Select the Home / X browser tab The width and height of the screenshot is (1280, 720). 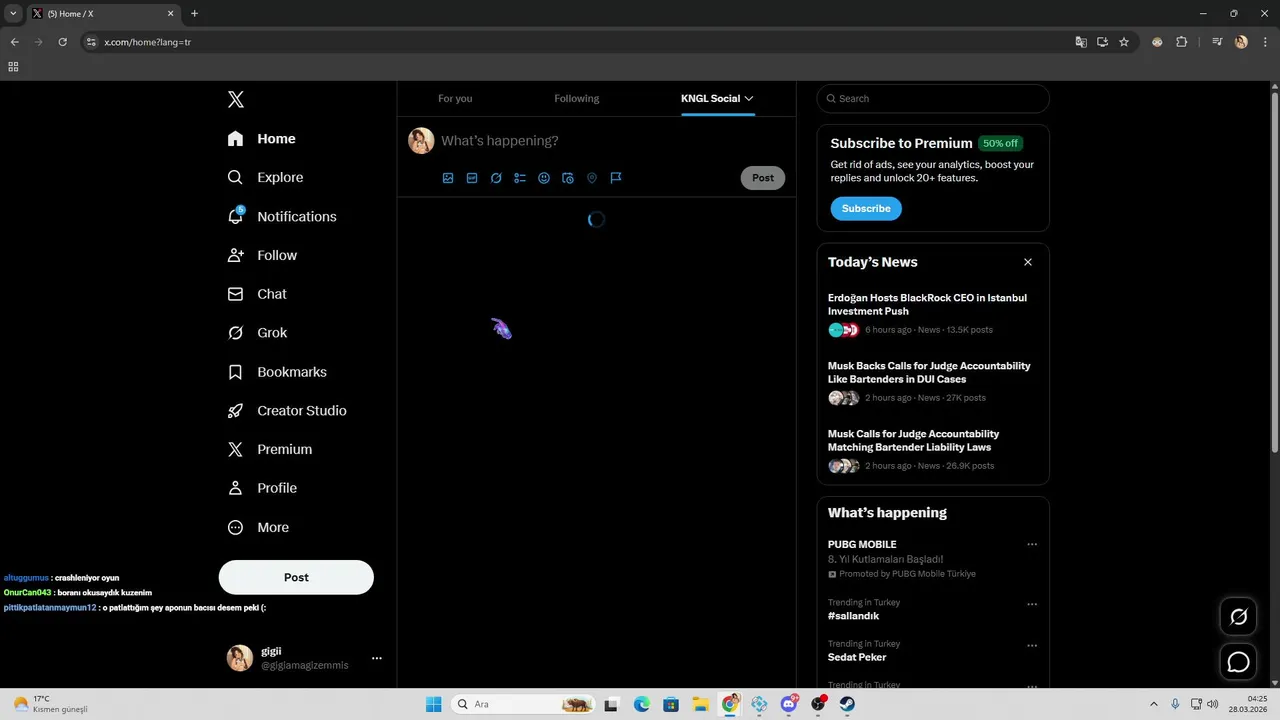click(103, 14)
